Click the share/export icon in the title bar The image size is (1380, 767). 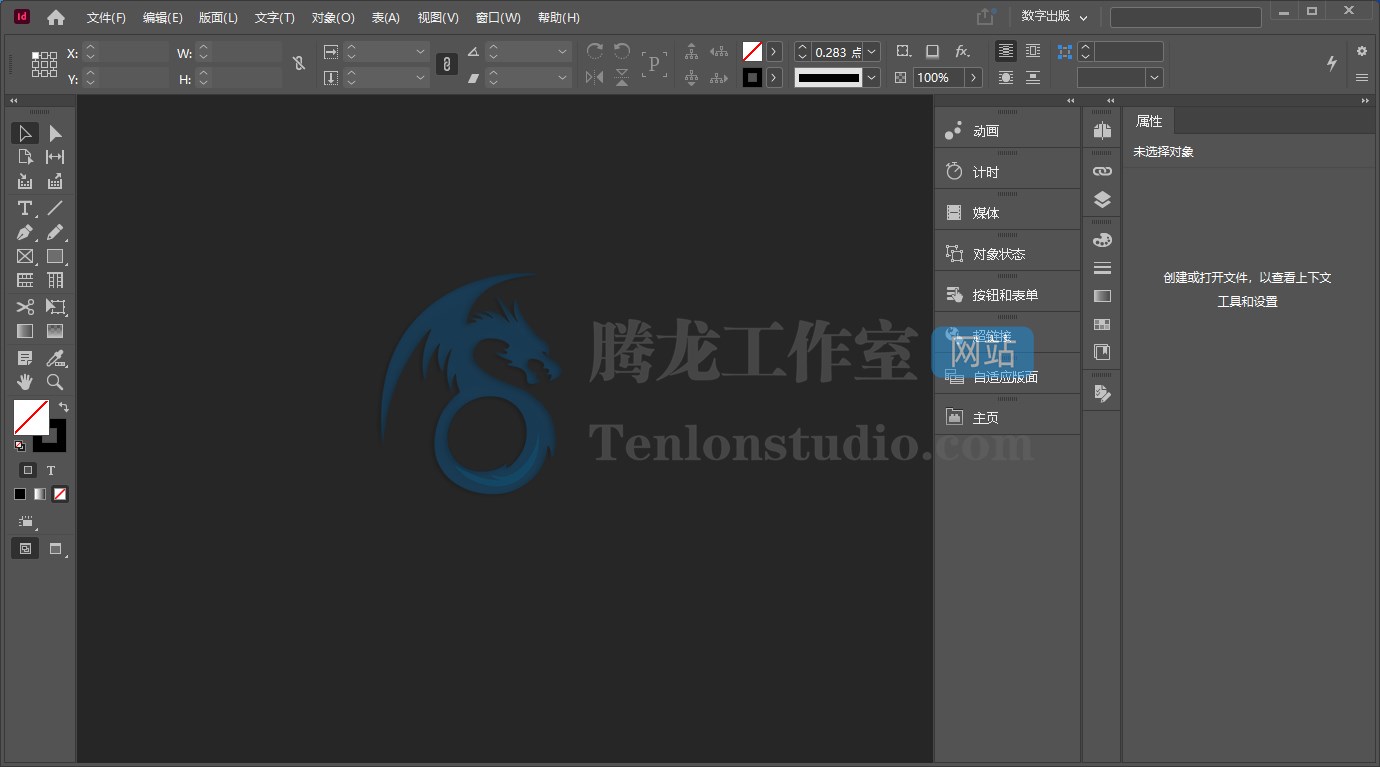pos(986,17)
